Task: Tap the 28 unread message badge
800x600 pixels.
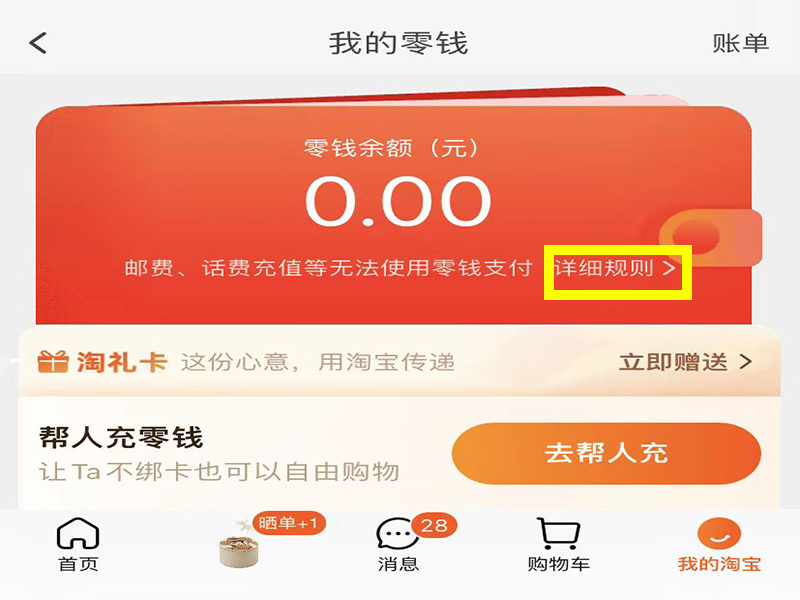Action: pos(434,525)
